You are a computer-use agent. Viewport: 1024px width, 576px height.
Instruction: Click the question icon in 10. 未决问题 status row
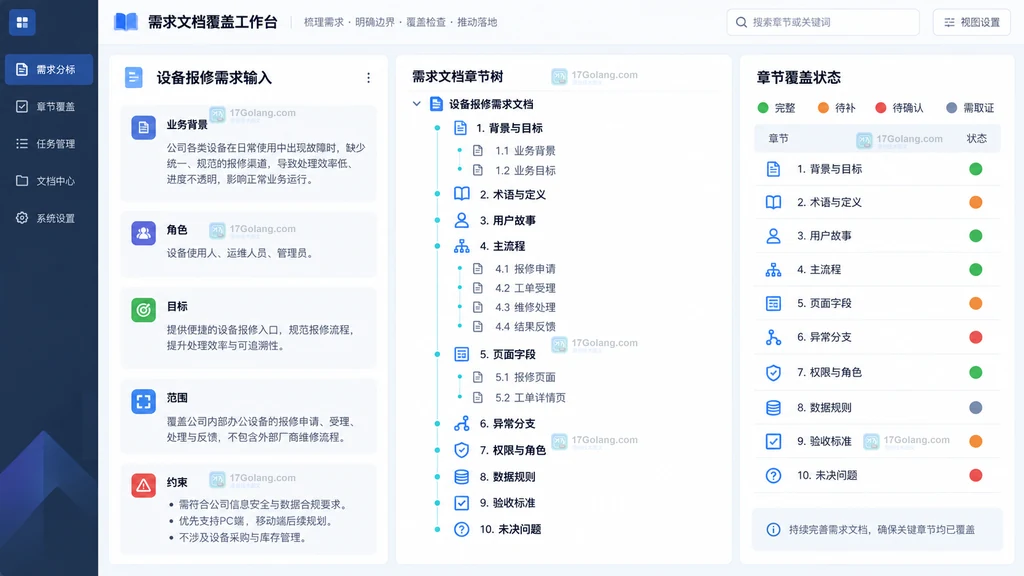[x=773, y=475]
